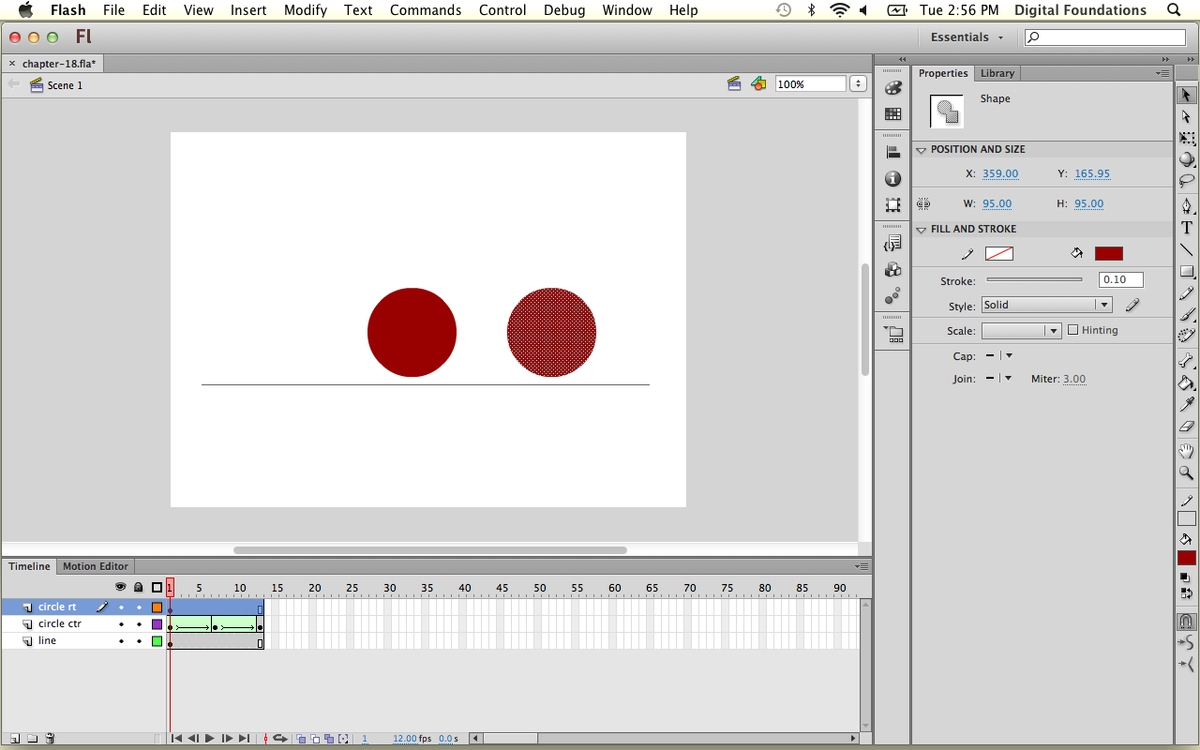
Task: Open the Modify menu
Action: (x=305, y=10)
